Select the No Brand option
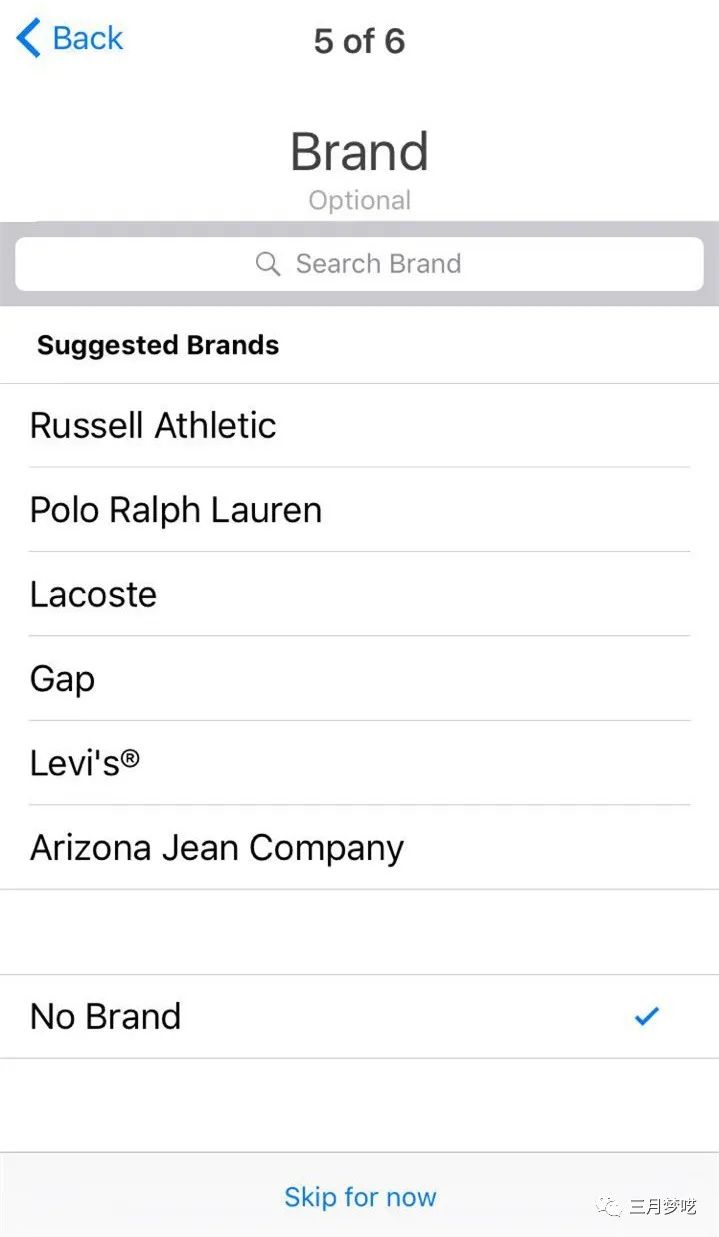 coord(106,1016)
